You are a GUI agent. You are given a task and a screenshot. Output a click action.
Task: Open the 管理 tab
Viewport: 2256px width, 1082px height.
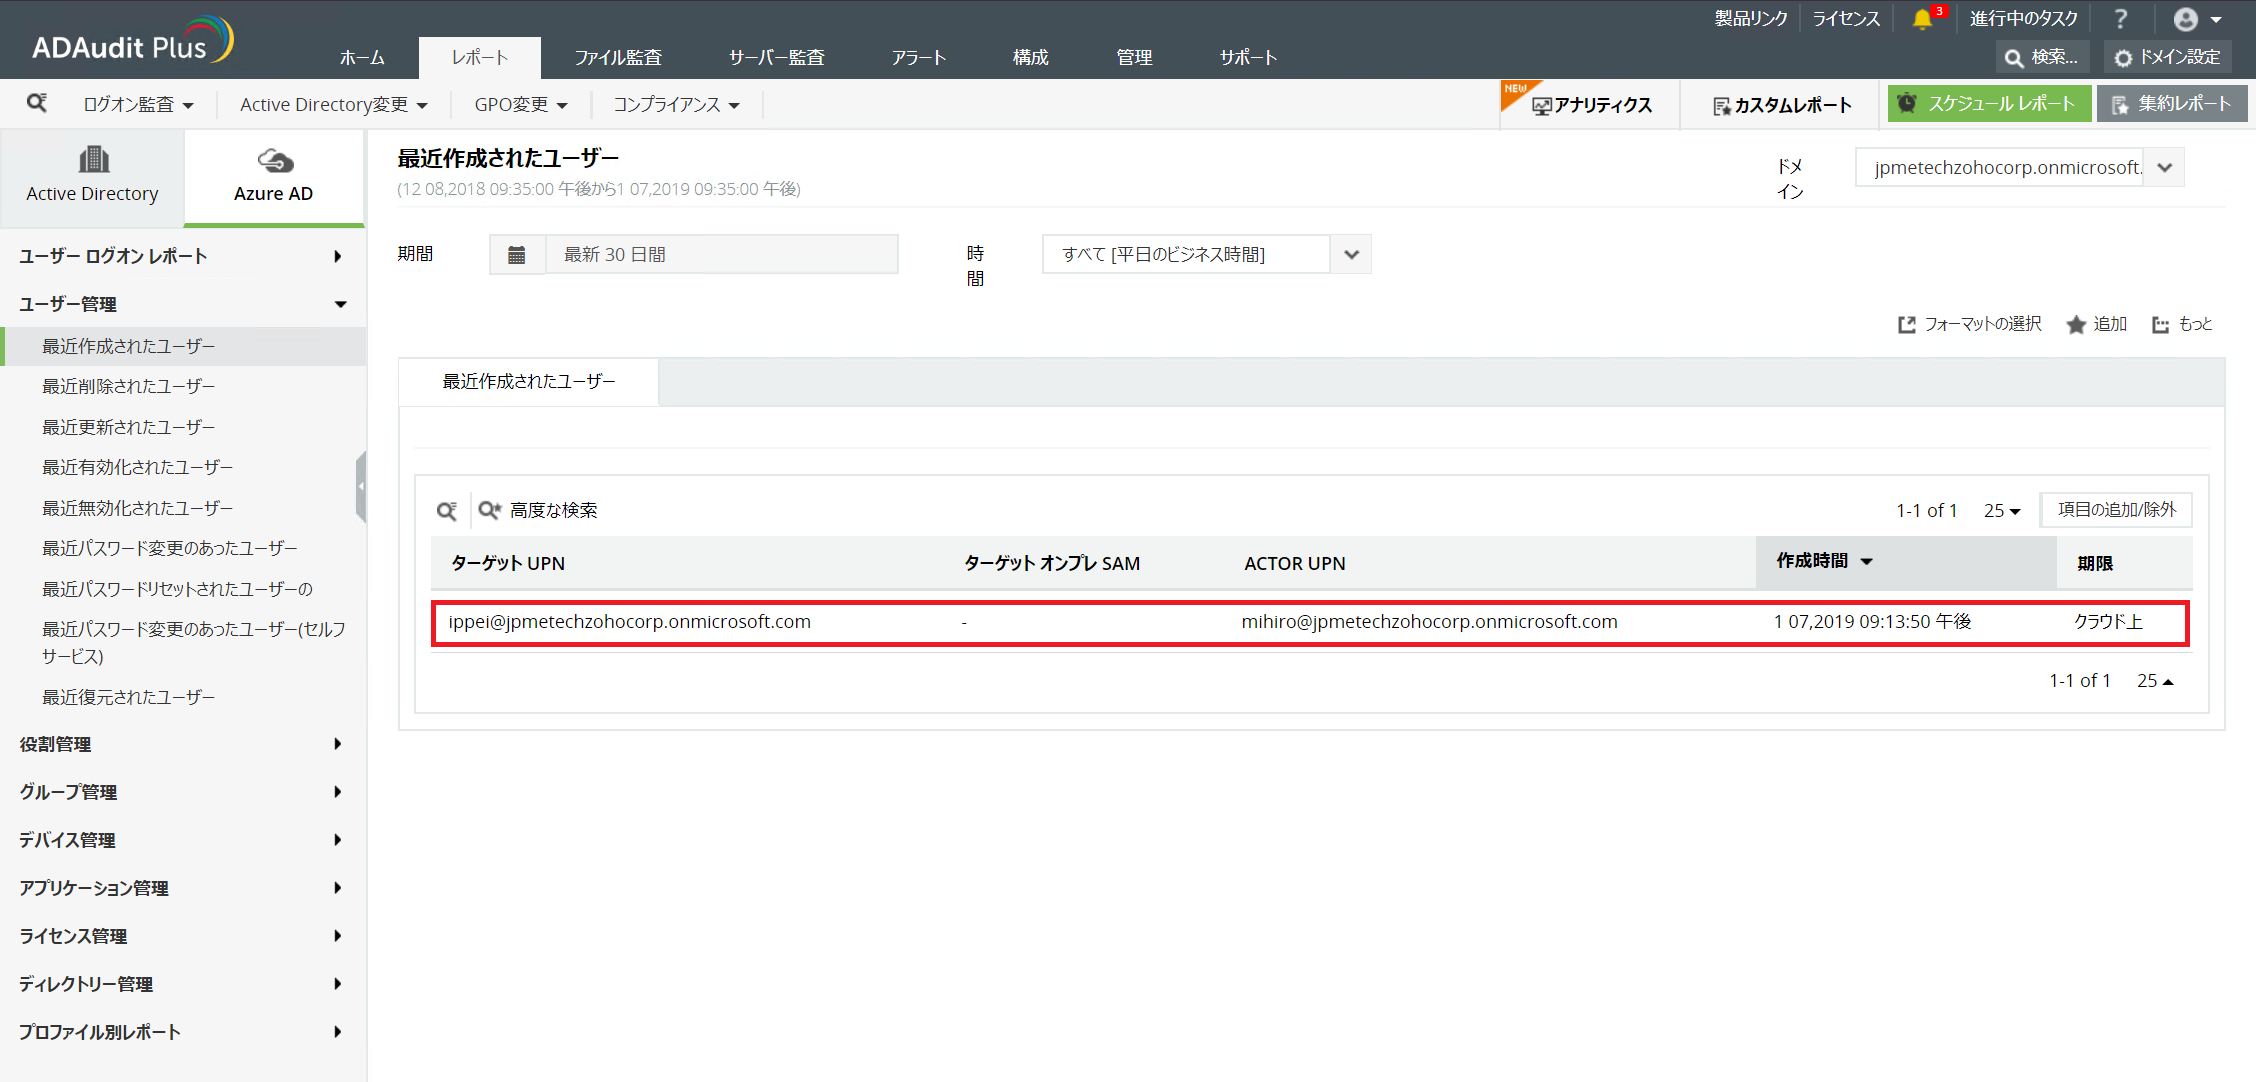1134,58
